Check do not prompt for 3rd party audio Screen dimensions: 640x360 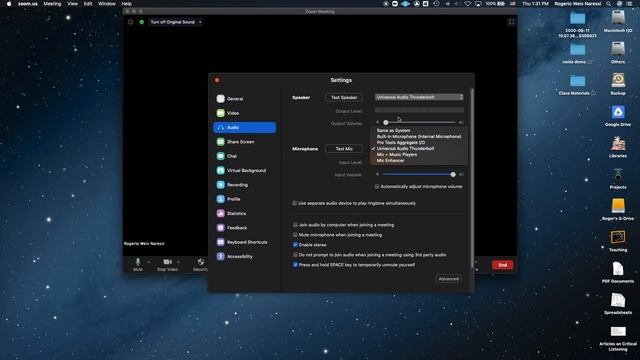point(295,255)
